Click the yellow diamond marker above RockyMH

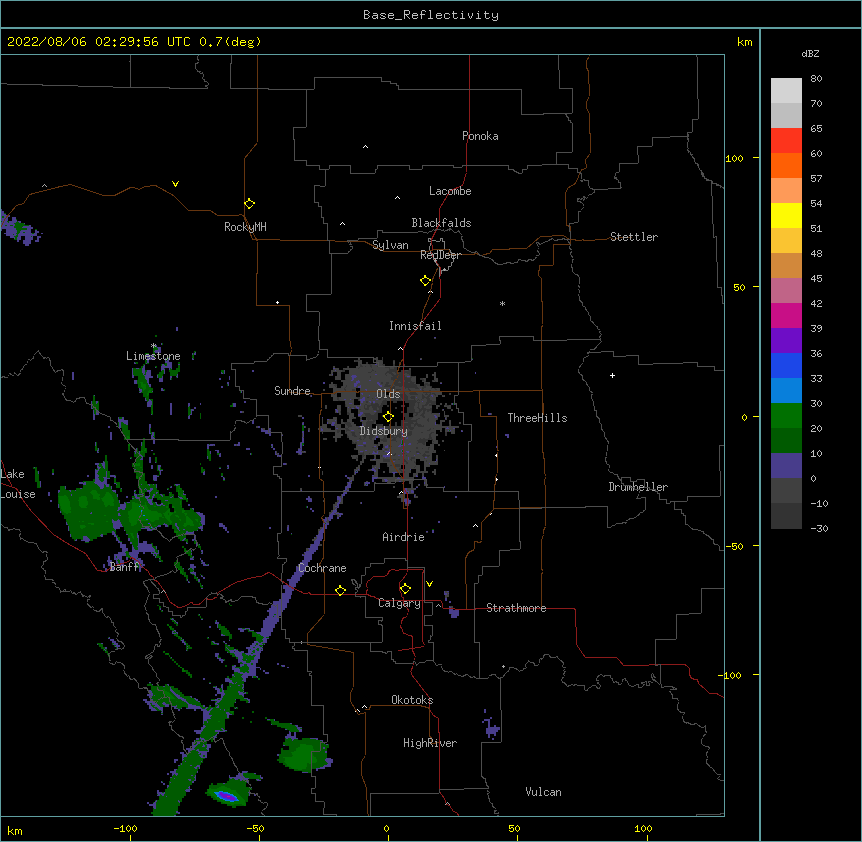click(249, 204)
